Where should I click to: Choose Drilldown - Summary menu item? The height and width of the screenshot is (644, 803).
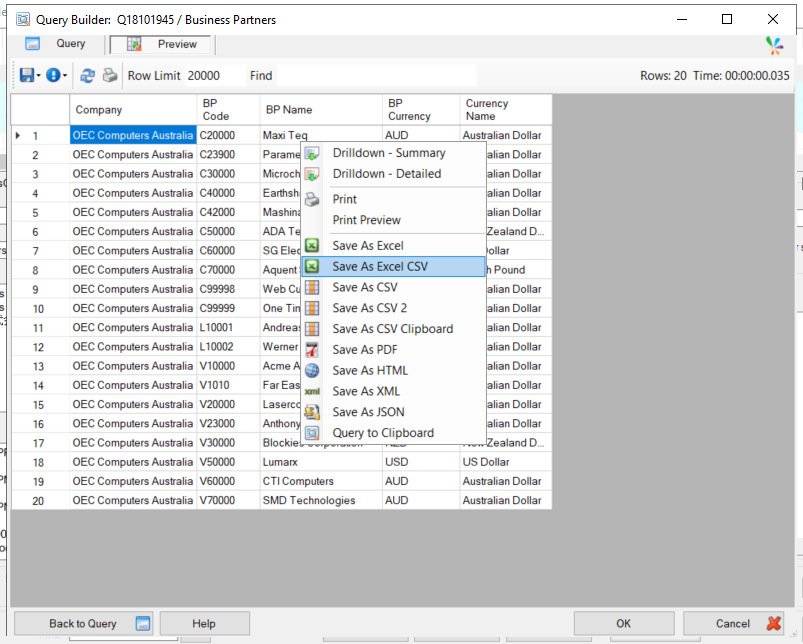(x=393, y=153)
